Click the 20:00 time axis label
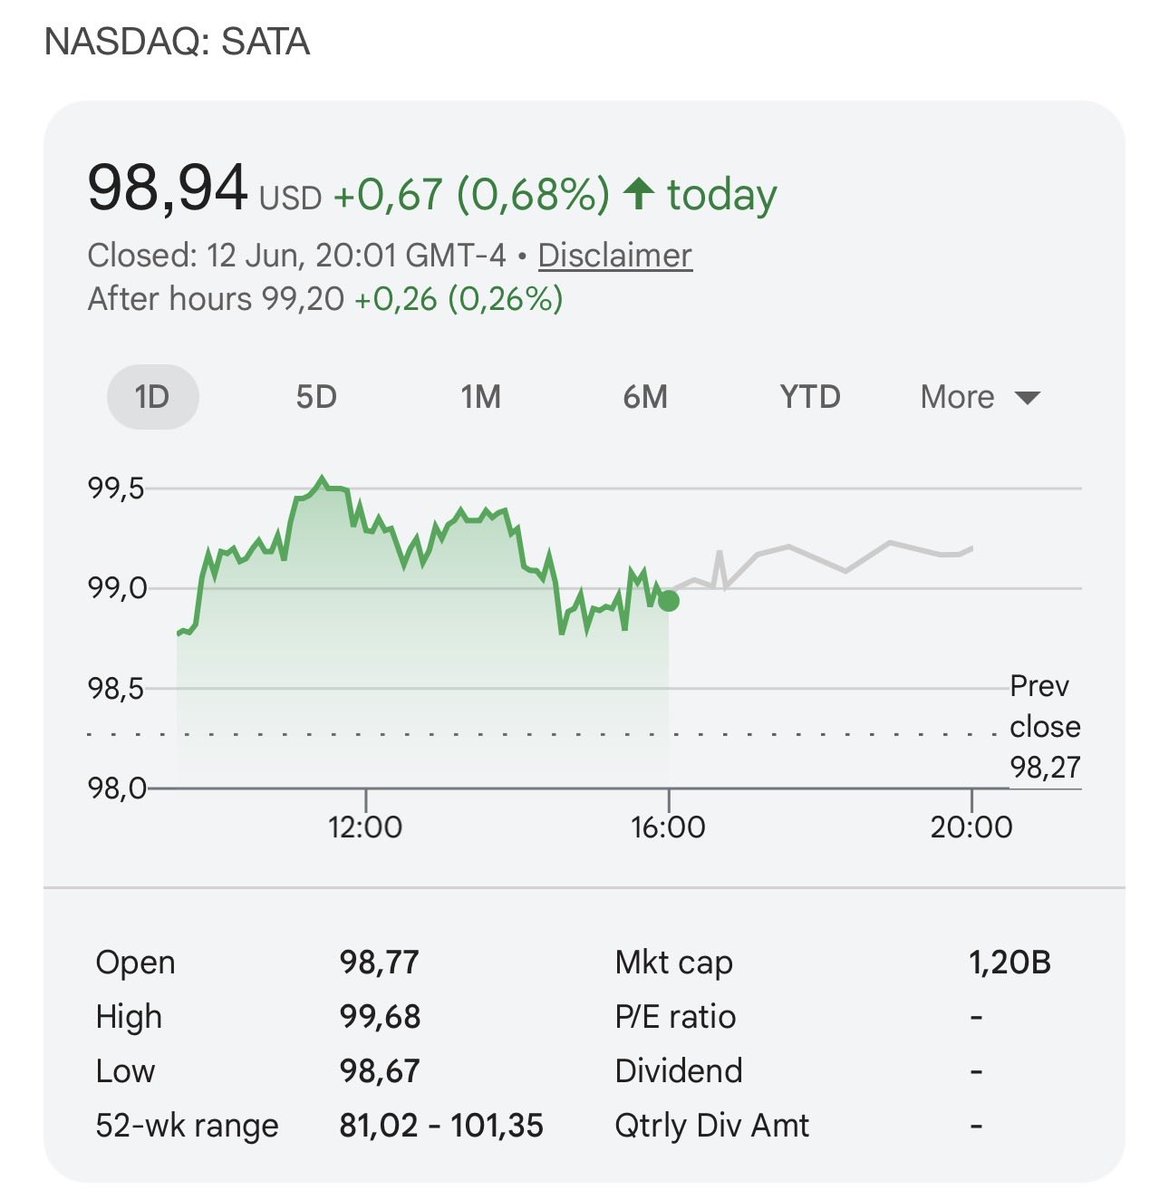Image resolution: width=1169 pixels, height=1200 pixels. pyautogui.click(x=971, y=827)
